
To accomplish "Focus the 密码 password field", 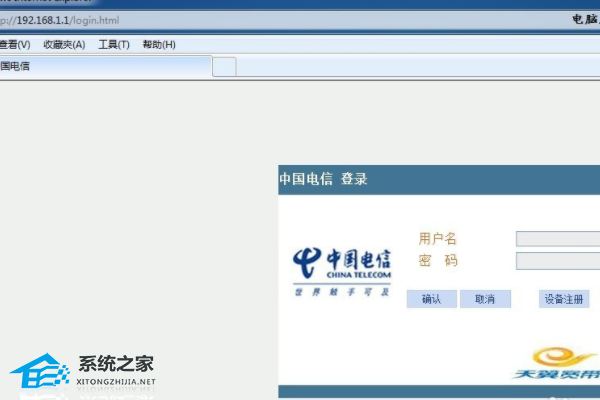I will point(558,261).
